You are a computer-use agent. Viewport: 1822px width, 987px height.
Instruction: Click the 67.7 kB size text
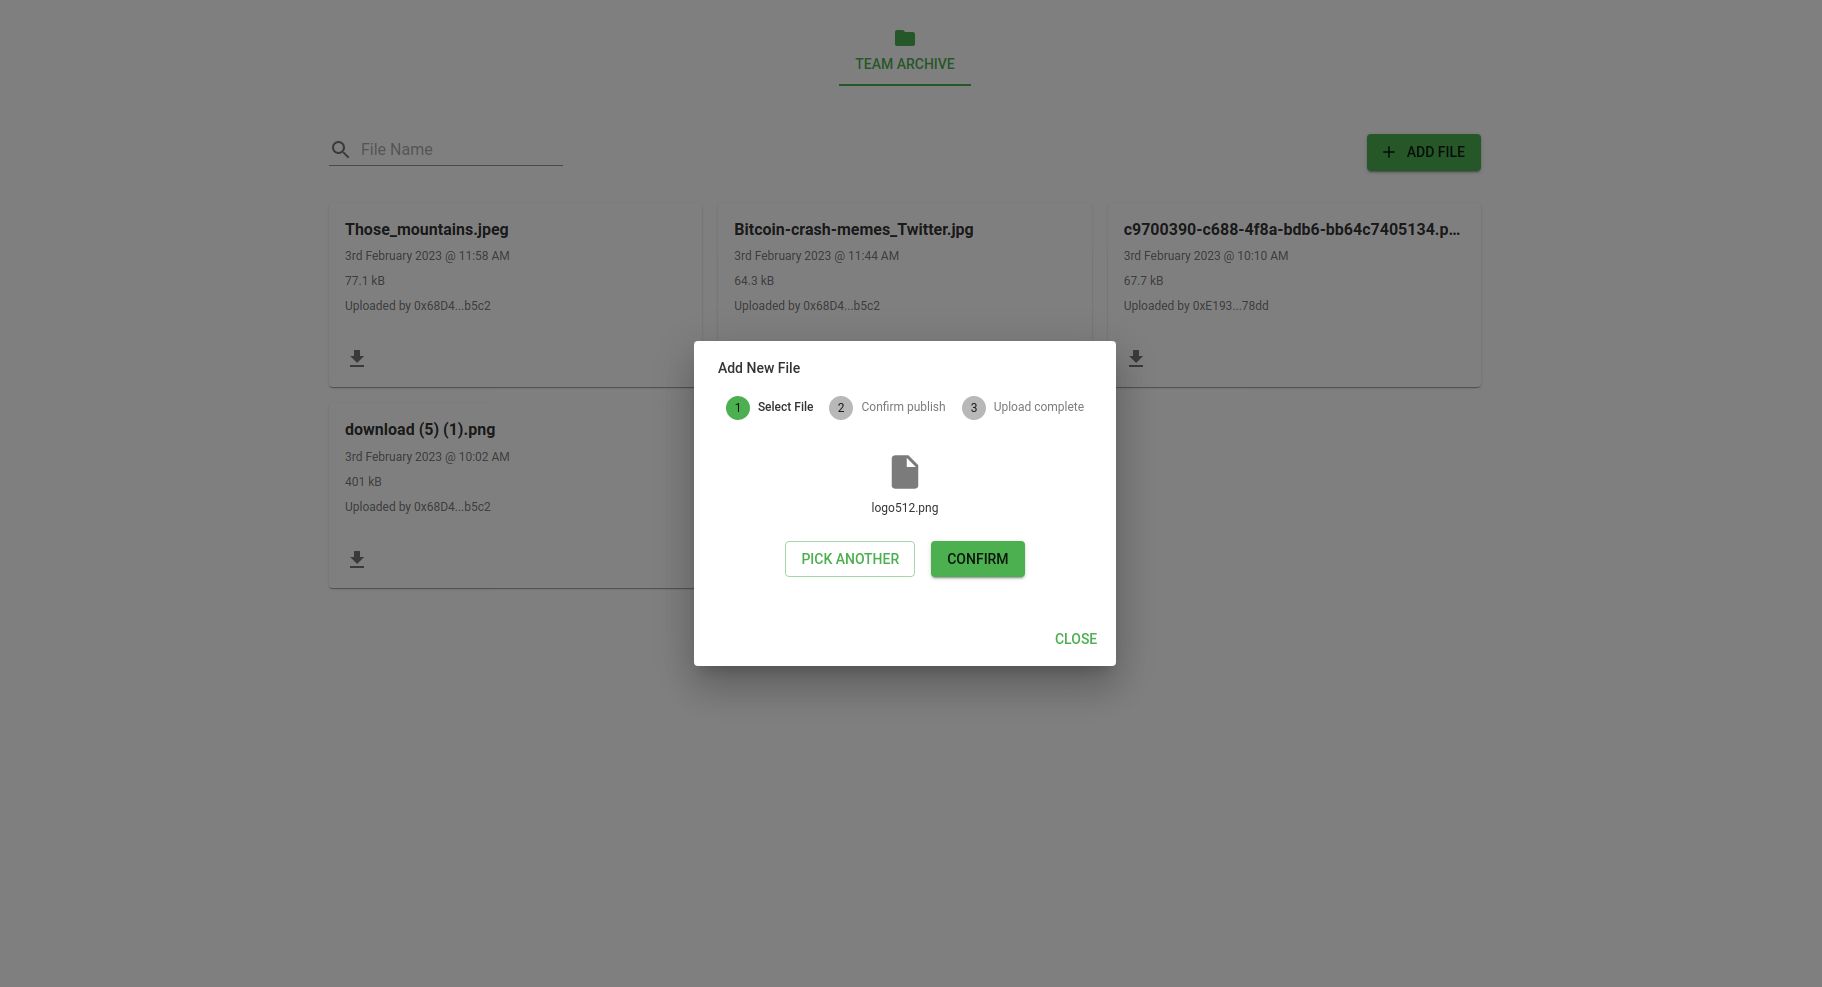click(1143, 281)
